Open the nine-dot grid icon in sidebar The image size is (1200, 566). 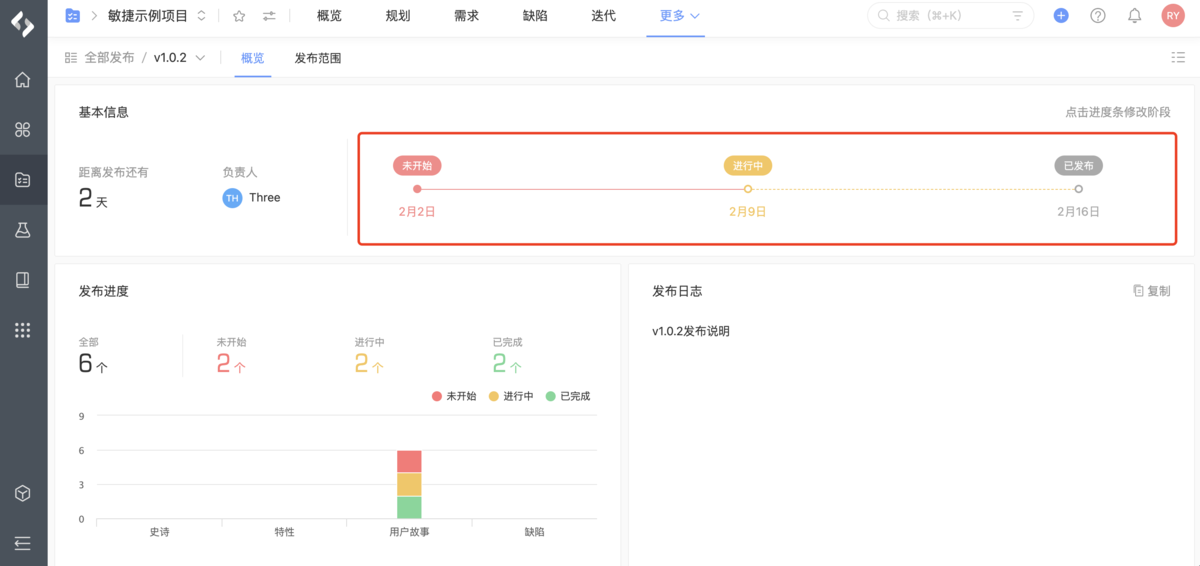tap(23, 330)
